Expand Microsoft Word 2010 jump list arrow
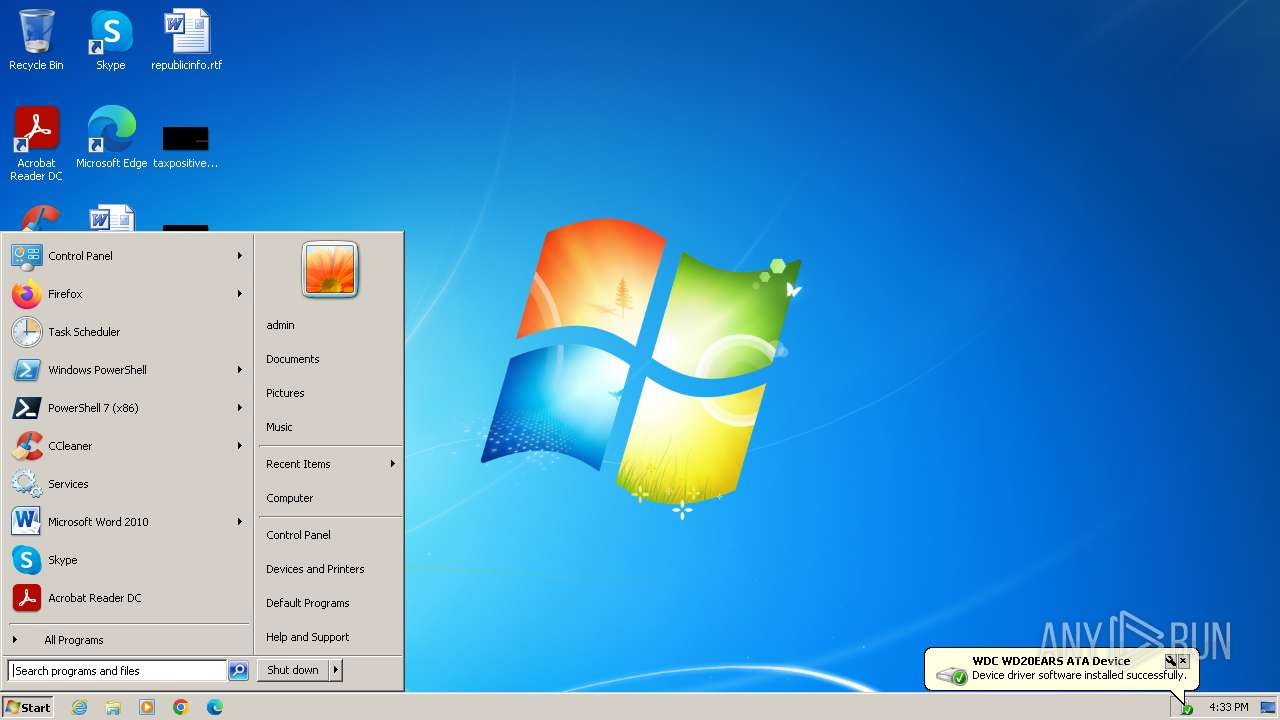The width and height of the screenshot is (1280, 720). tap(240, 522)
